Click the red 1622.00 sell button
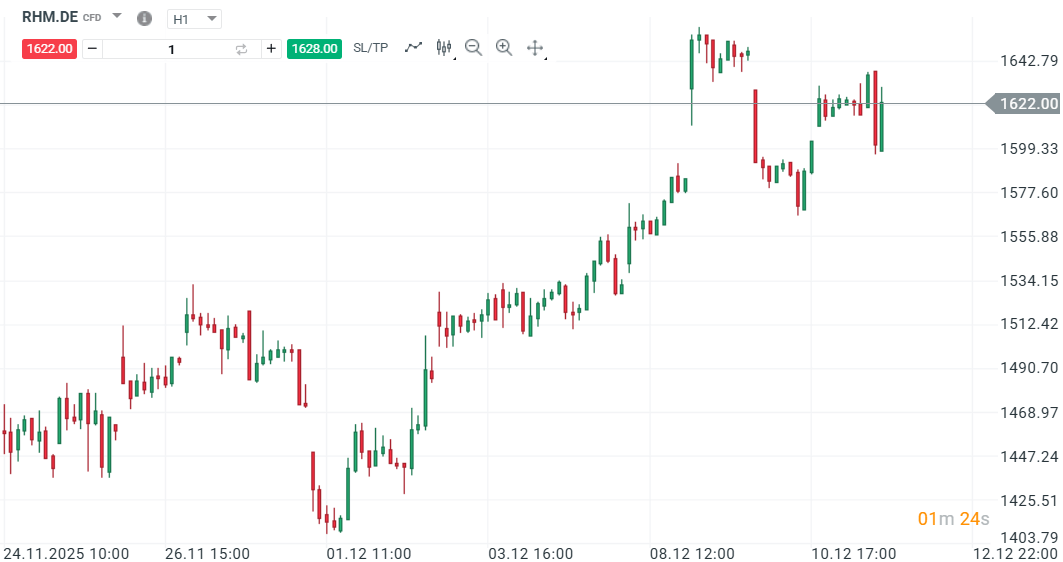Screen dimensions: 1063x562 click(x=49, y=49)
